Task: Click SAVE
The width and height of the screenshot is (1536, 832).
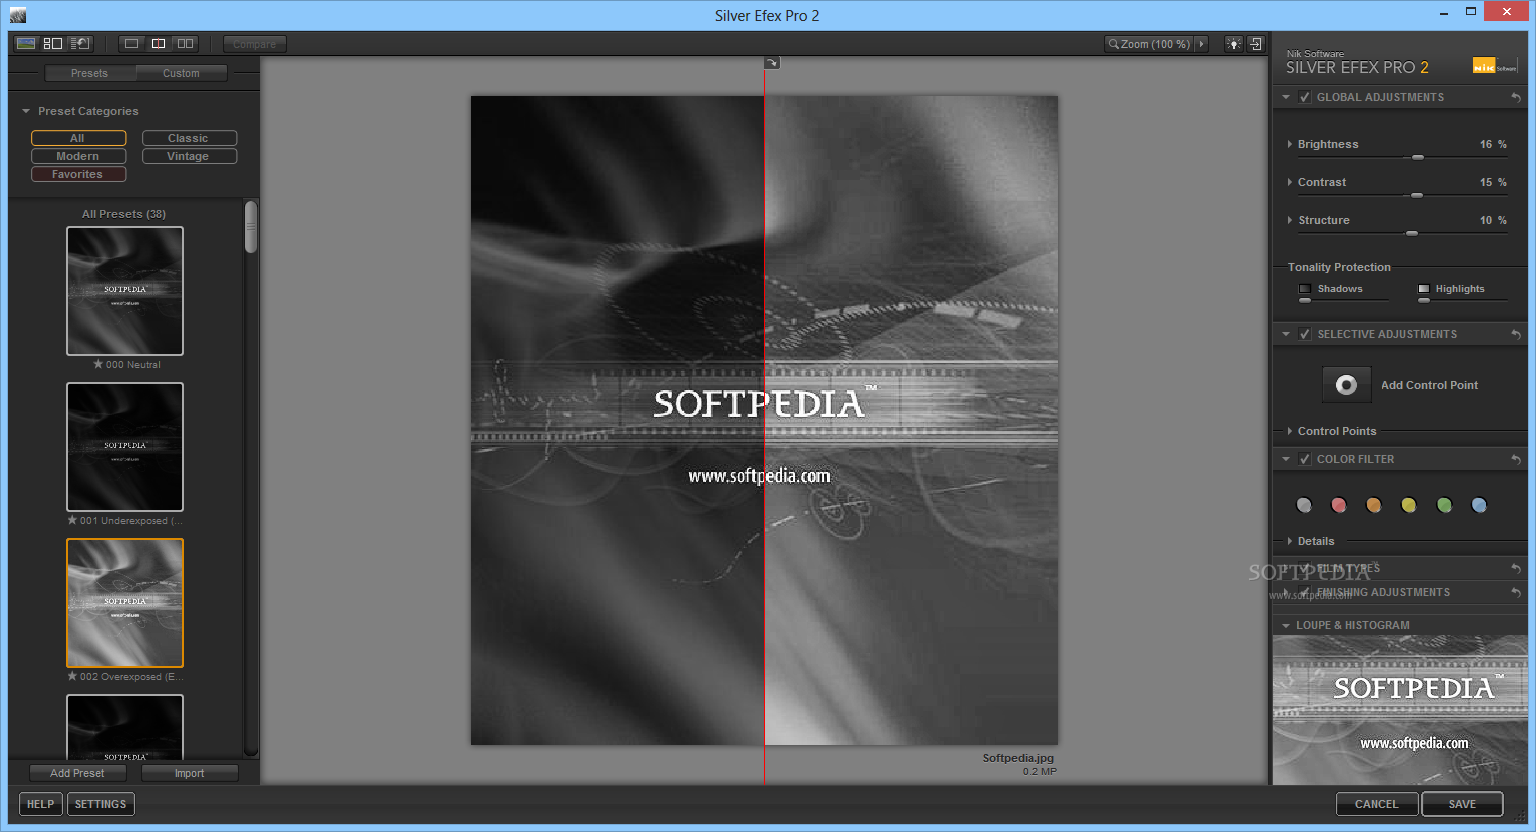Action: (1462, 804)
